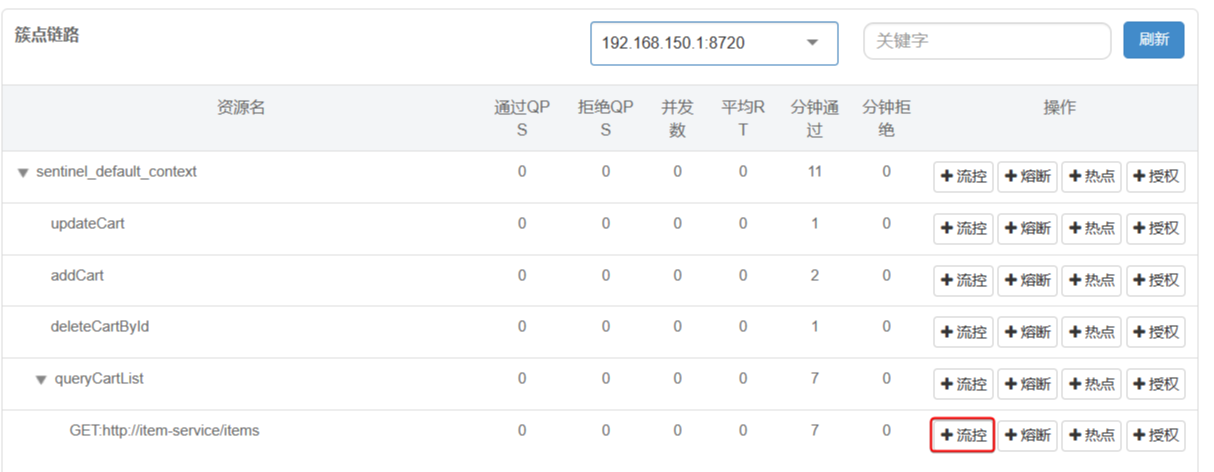
Task: Select the deleteCartById resource name
Action: (99, 327)
